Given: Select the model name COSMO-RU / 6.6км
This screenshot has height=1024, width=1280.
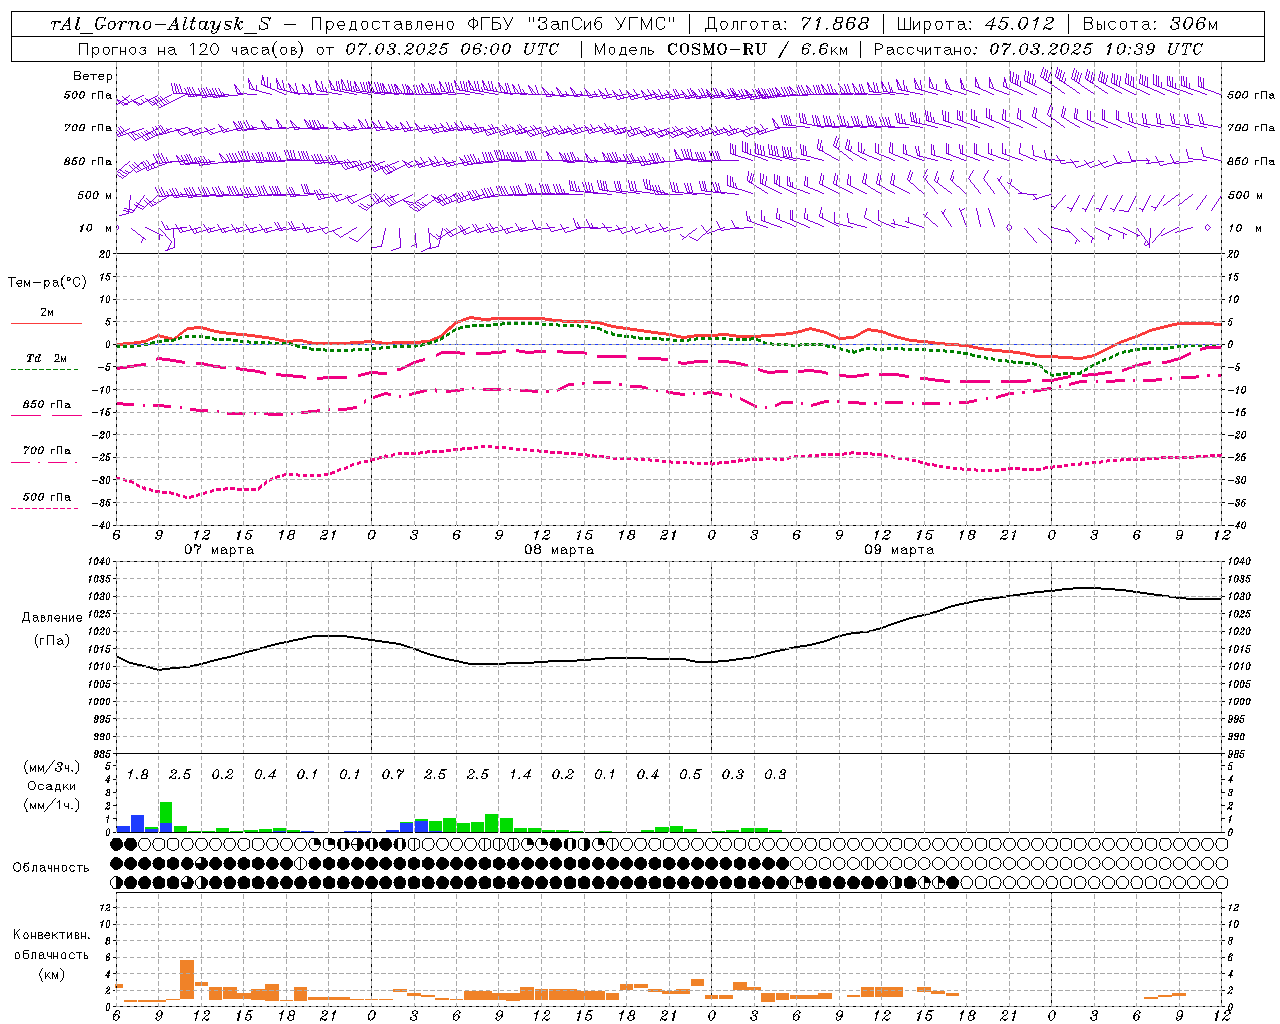Looking at the screenshot, I should pyautogui.click(x=756, y=49).
